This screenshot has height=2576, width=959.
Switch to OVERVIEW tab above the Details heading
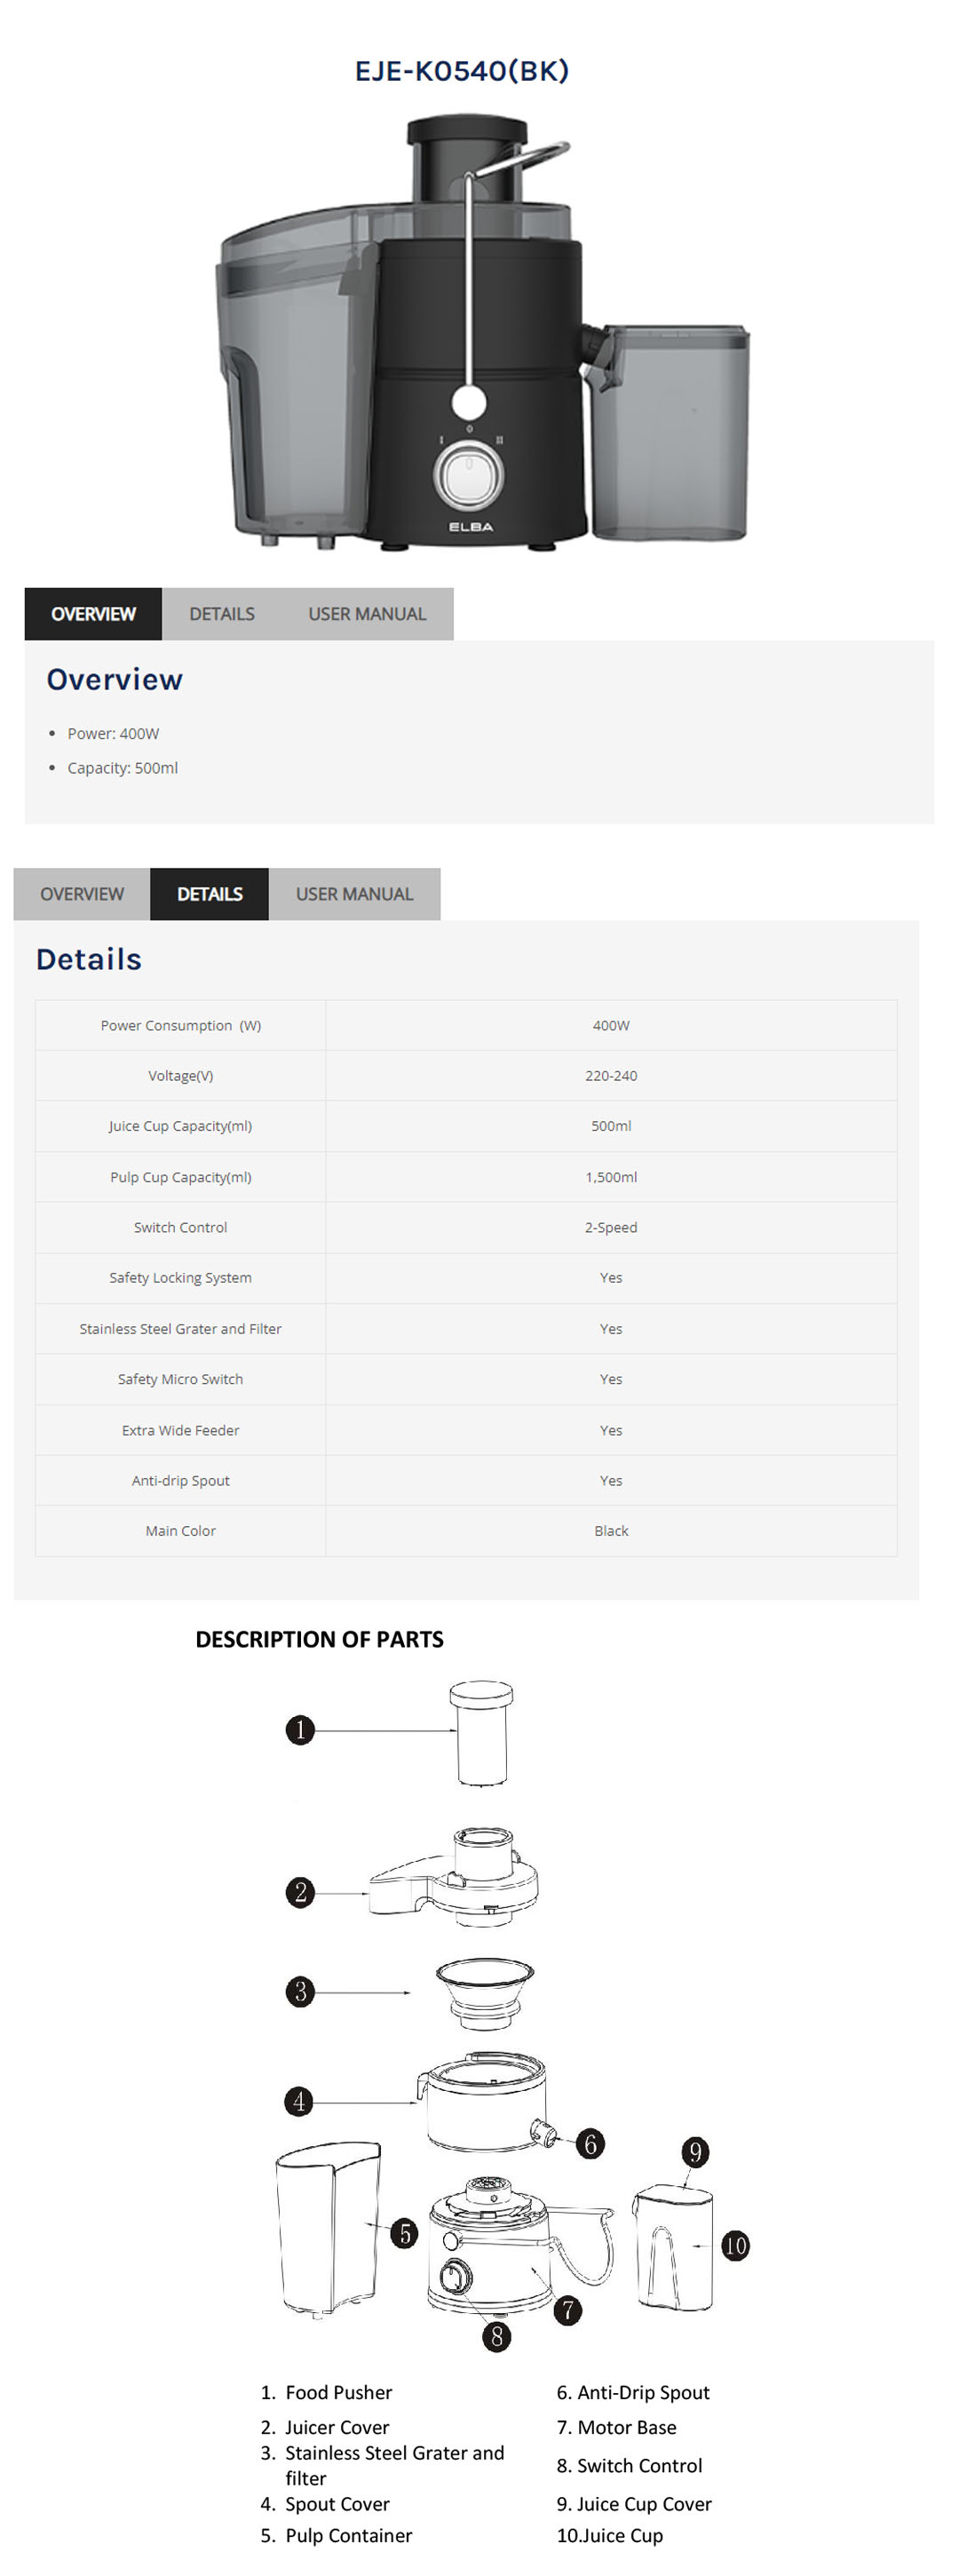point(82,894)
